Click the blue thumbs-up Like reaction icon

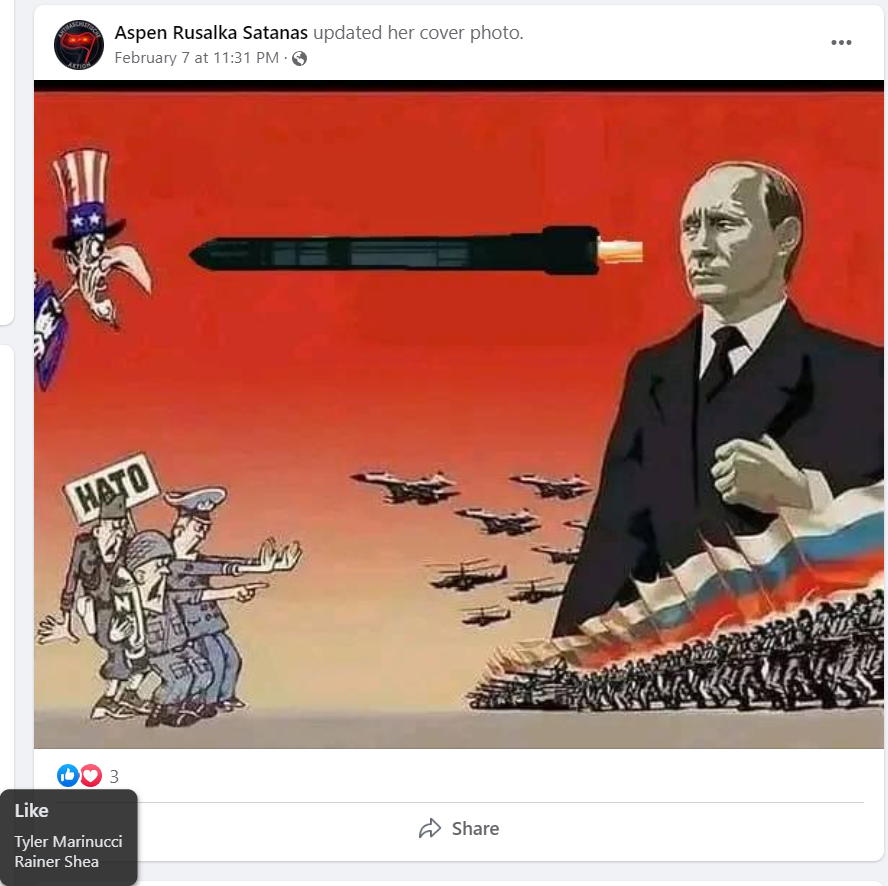coord(68,775)
